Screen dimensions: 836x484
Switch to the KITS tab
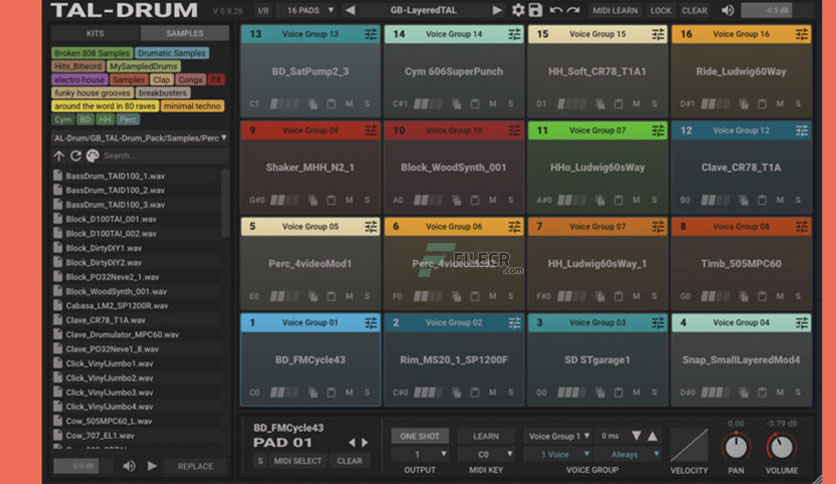coord(95,33)
